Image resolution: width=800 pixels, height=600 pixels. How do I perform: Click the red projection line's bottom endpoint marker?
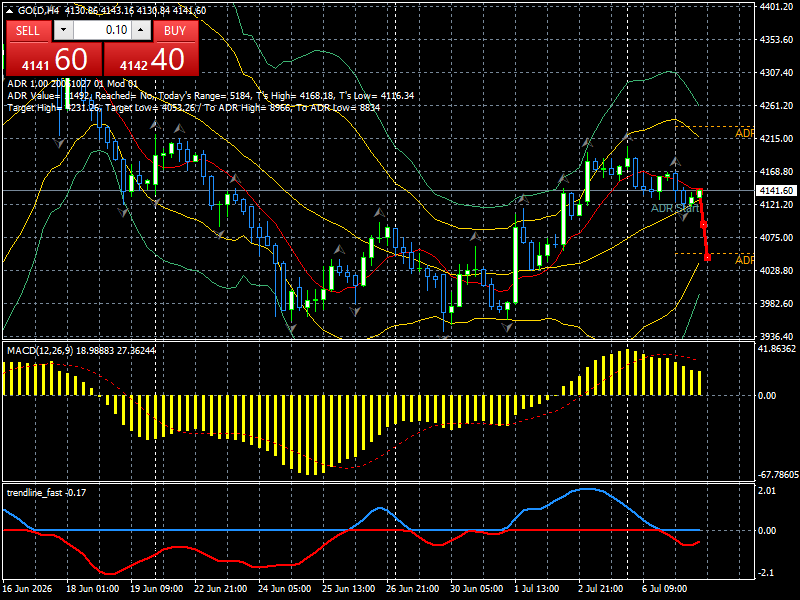pos(708,258)
